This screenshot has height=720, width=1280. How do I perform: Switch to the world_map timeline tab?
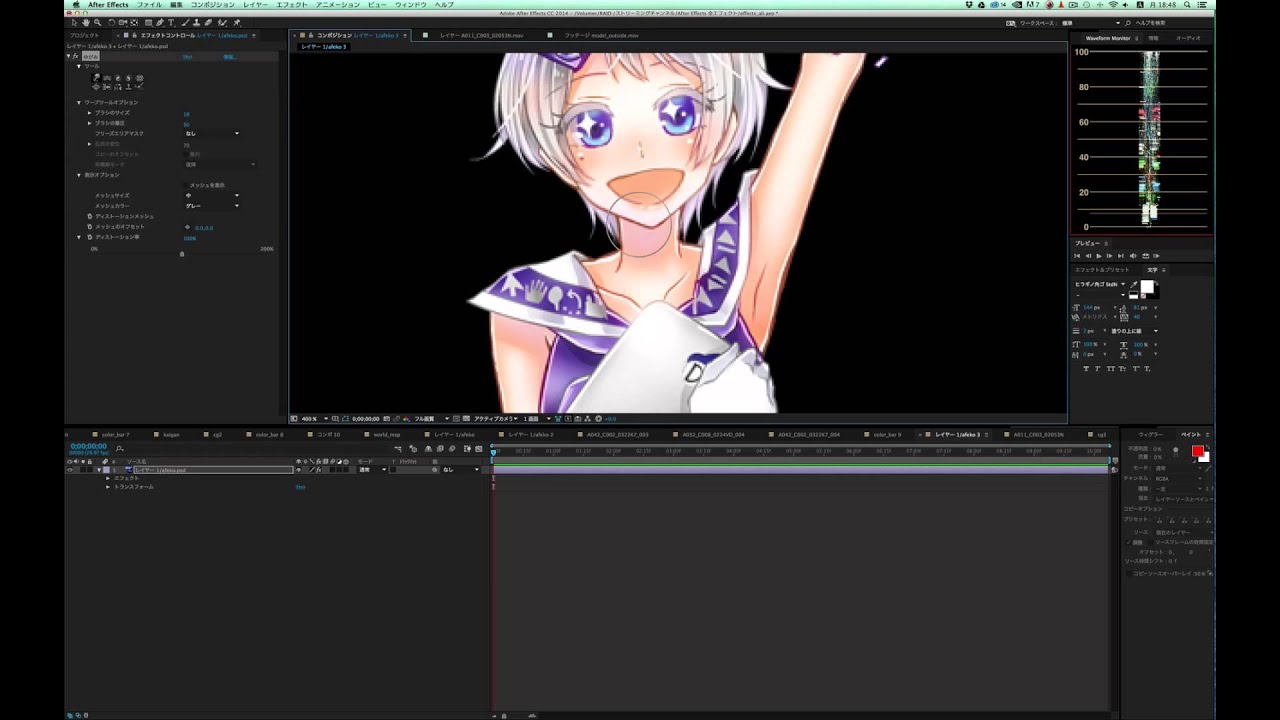[387, 435]
